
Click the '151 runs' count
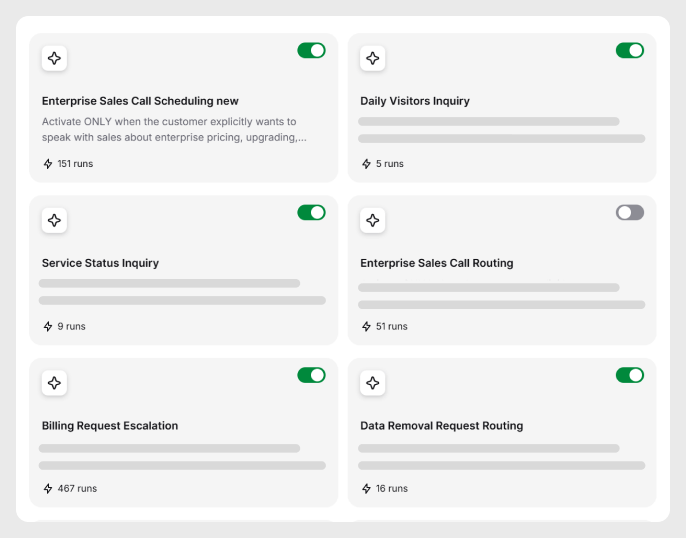(75, 164)
